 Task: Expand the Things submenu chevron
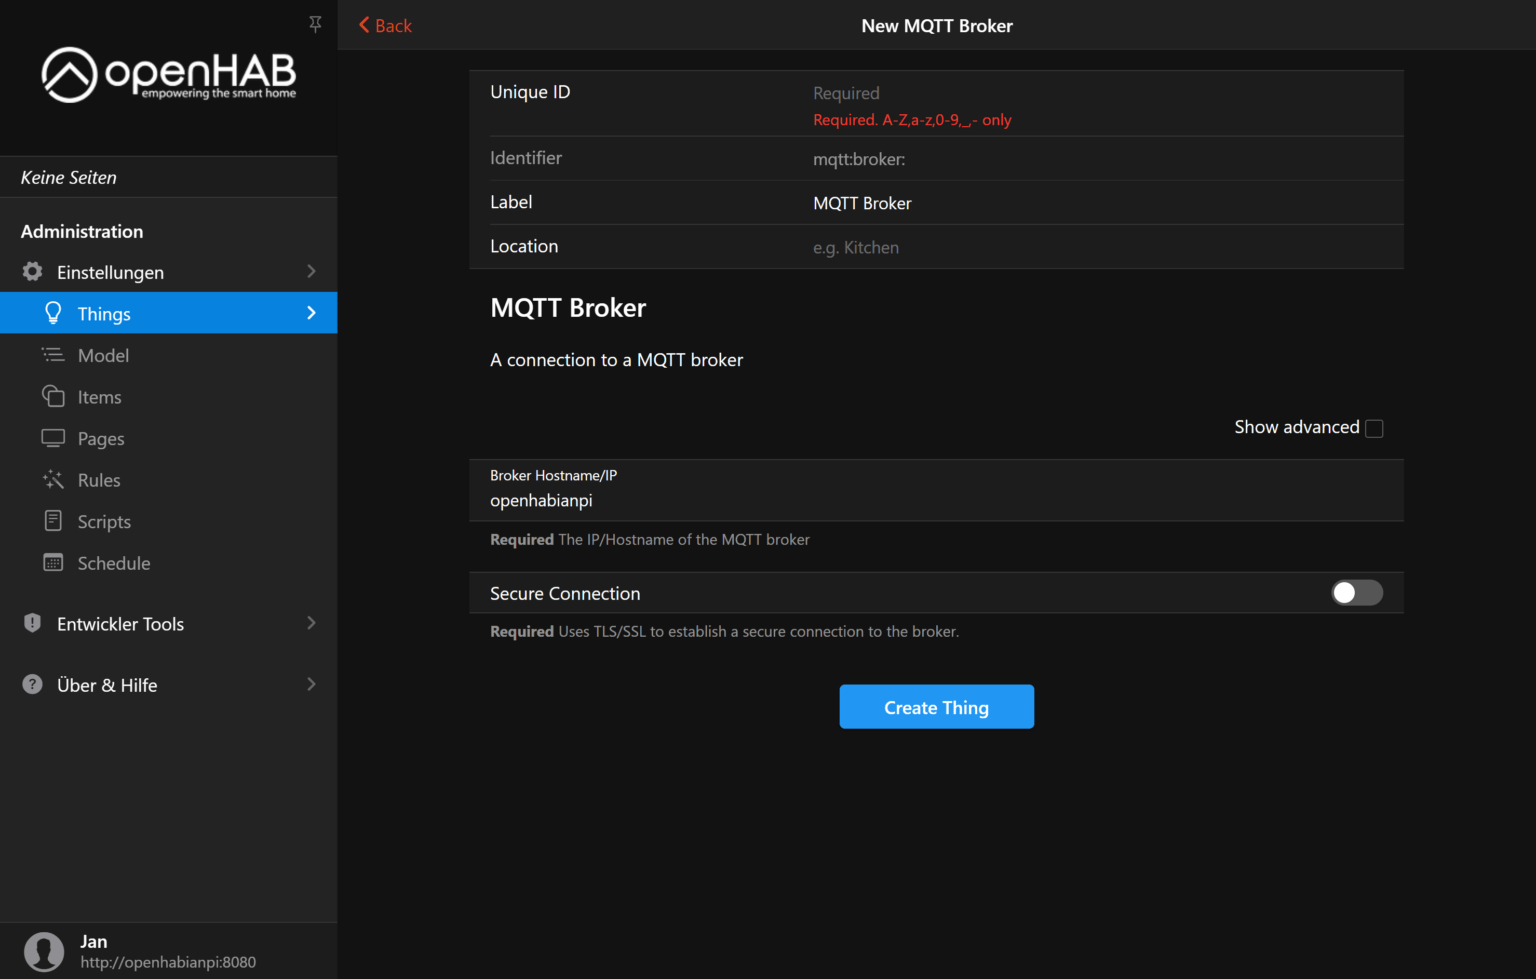pyautogui.click(x=311, y=313)
